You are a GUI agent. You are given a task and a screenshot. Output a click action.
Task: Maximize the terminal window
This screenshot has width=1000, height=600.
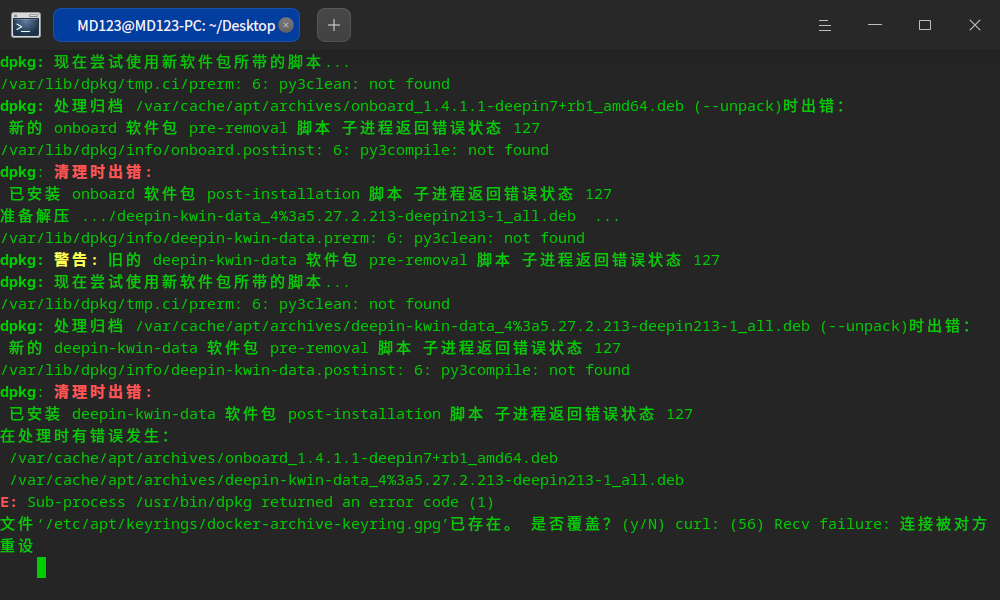tap(925, 26)
